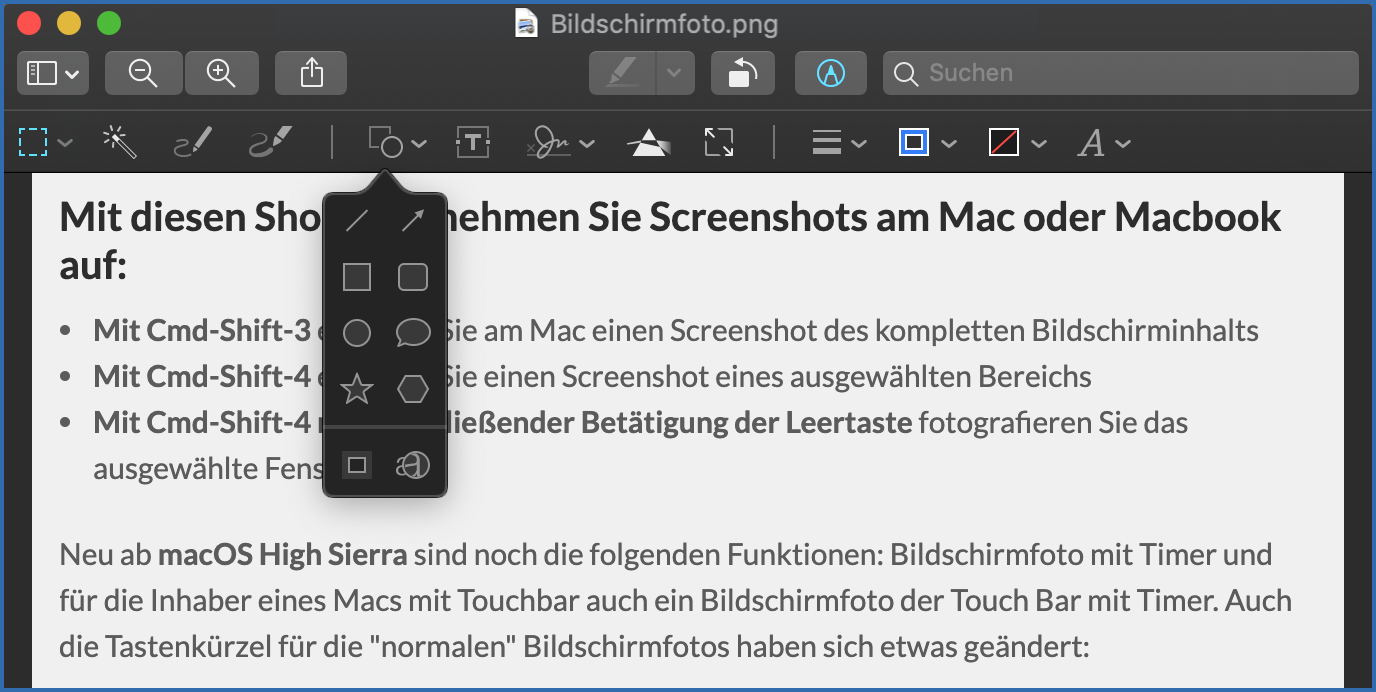Insert a speech bubble shape
Viewport: 1376px width, 692px height.
coord(413,332)
